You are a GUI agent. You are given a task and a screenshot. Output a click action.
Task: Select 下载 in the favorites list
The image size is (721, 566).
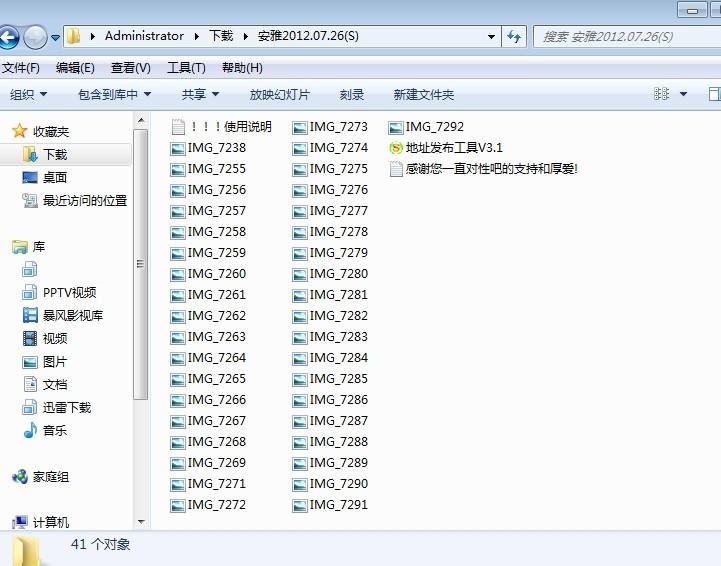tap(55, 154)
